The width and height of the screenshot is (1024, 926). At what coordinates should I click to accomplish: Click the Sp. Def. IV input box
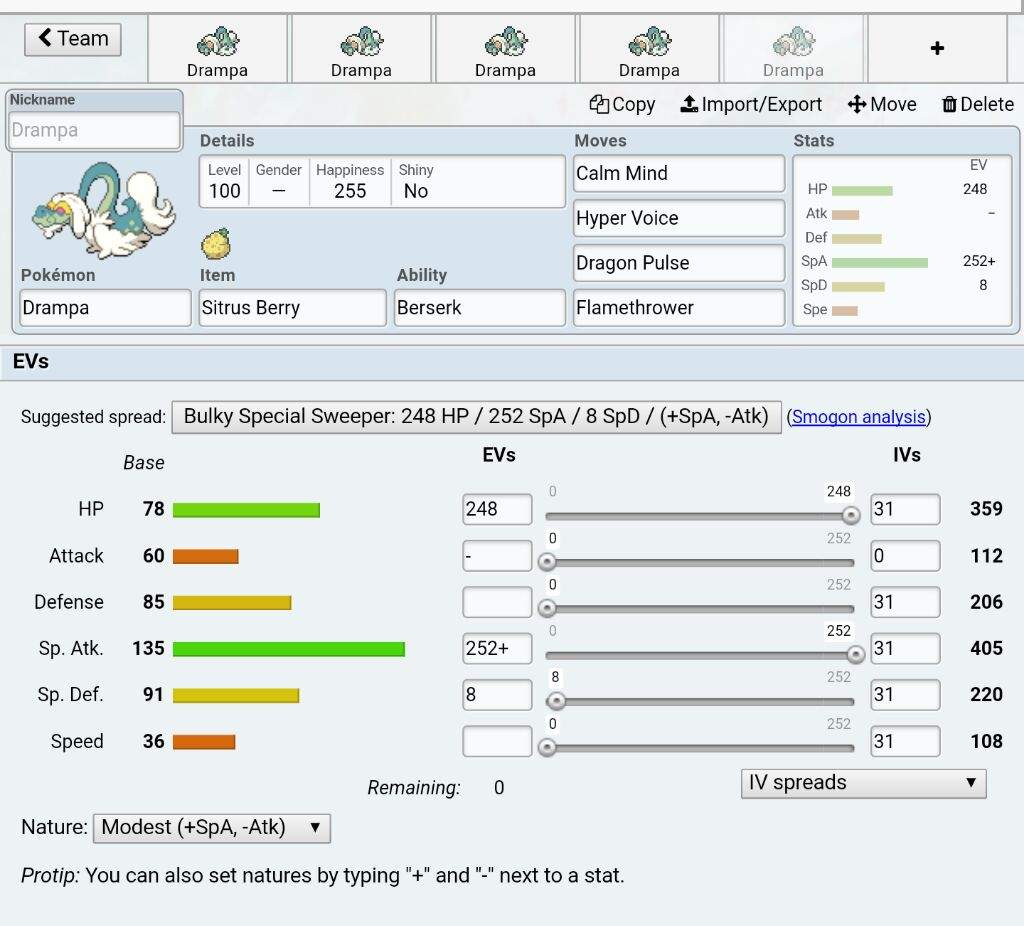pos(905,695)
